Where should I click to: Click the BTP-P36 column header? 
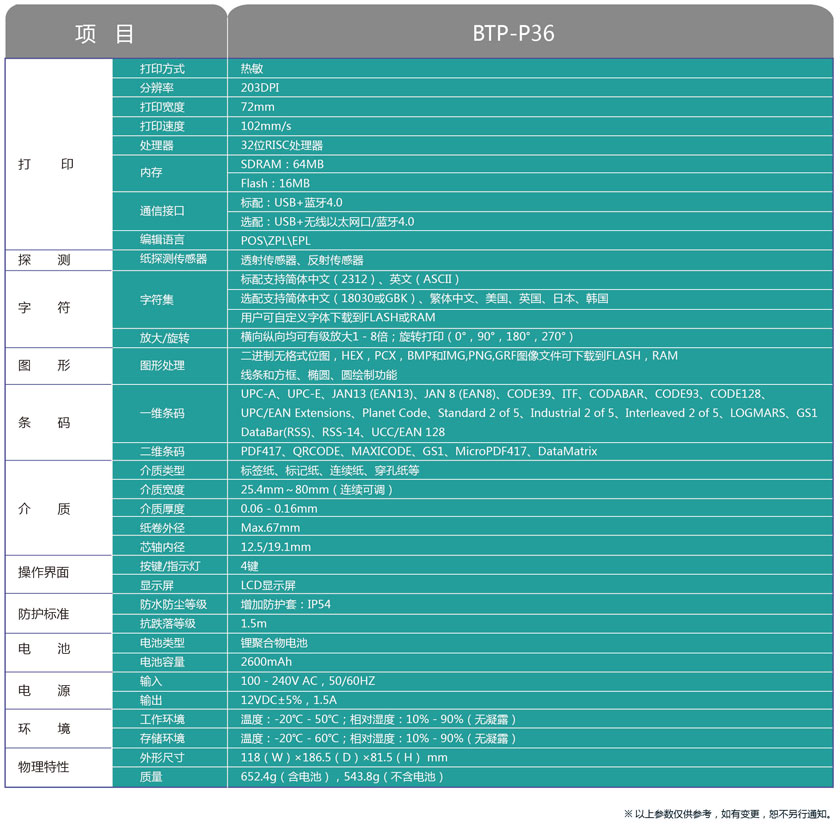[x=513, y=33]
